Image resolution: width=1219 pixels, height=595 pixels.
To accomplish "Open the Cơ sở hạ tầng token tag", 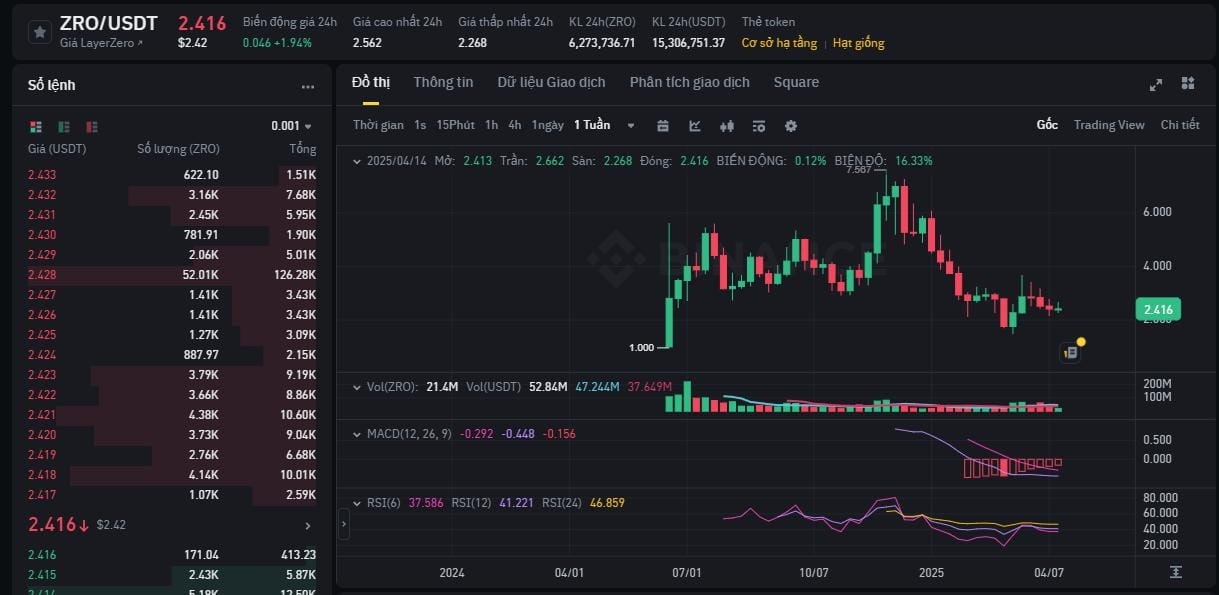I will 779,43.
